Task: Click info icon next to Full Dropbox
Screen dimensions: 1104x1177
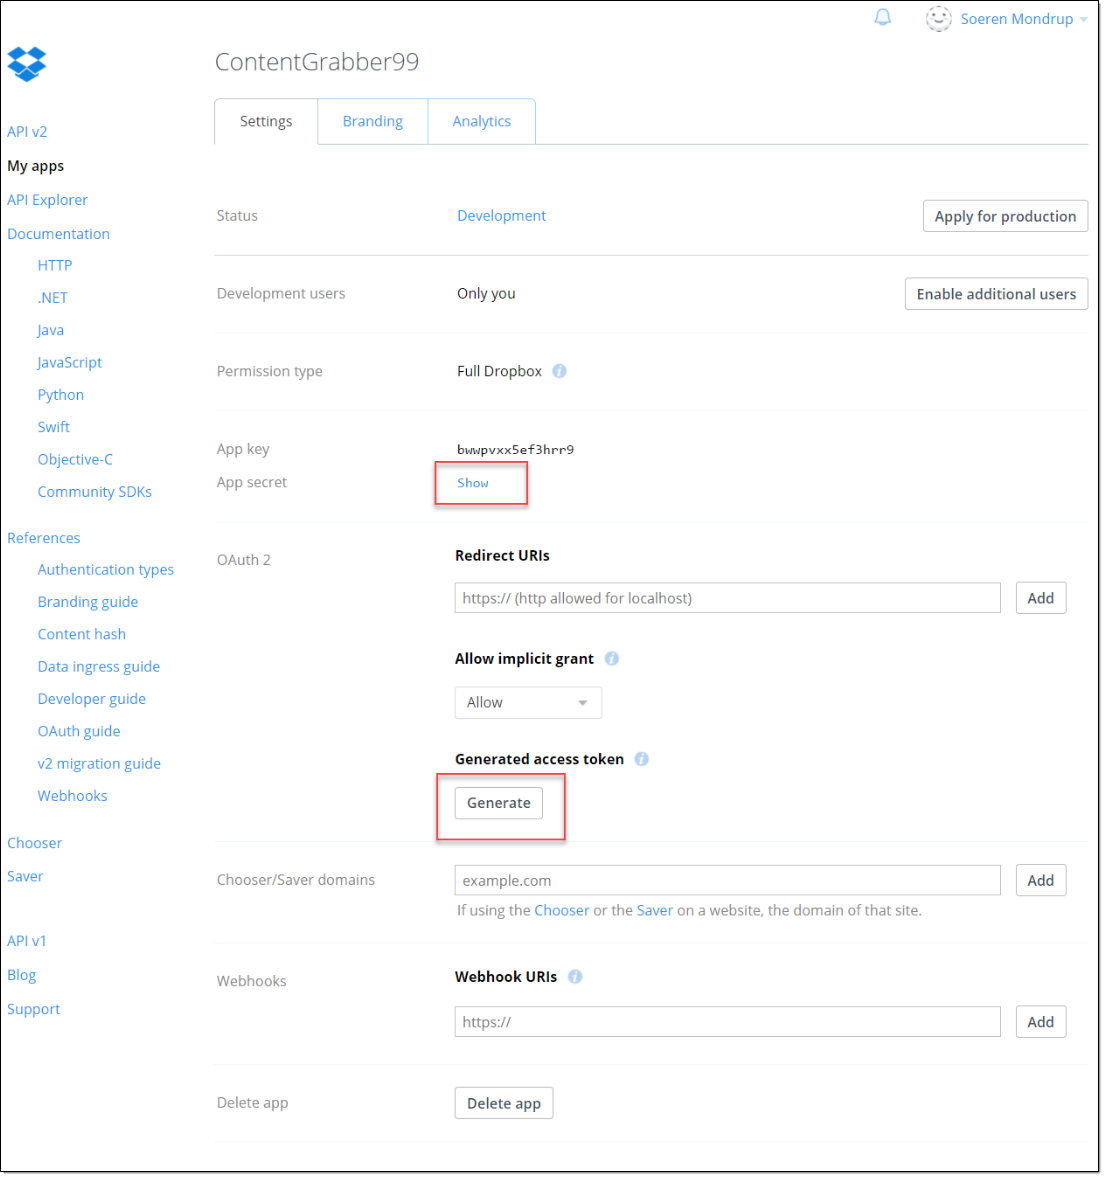Action: [x=560, y=371]
